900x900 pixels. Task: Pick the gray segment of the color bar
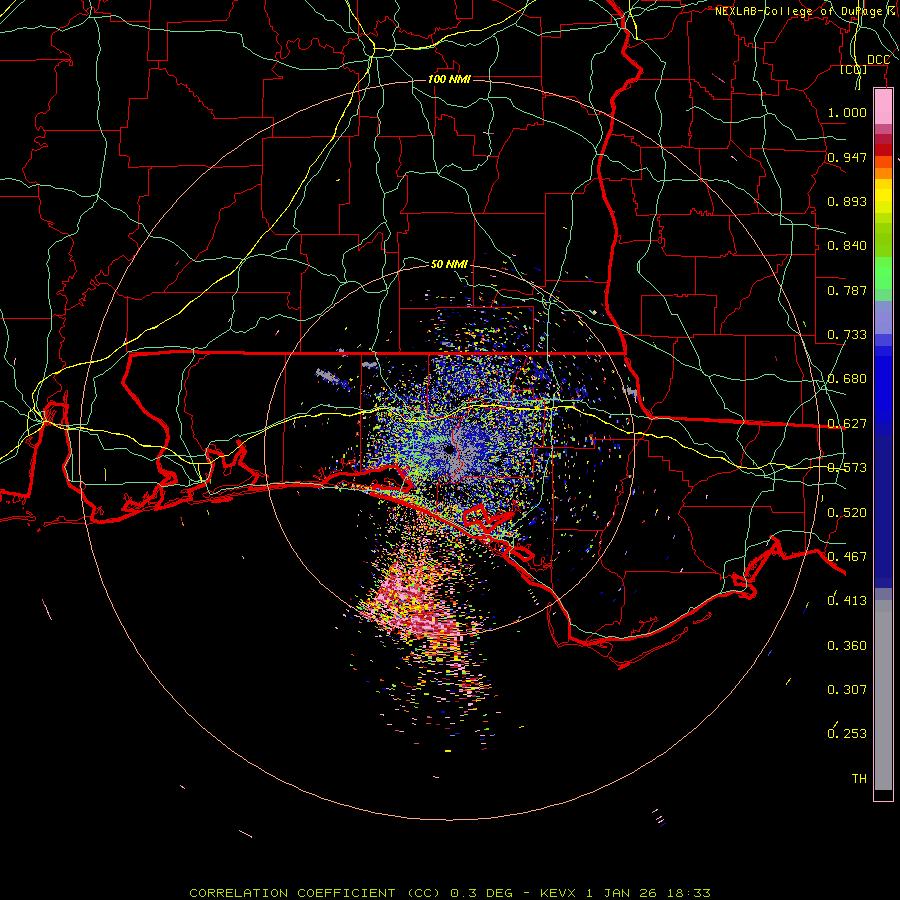pos(883,695)
